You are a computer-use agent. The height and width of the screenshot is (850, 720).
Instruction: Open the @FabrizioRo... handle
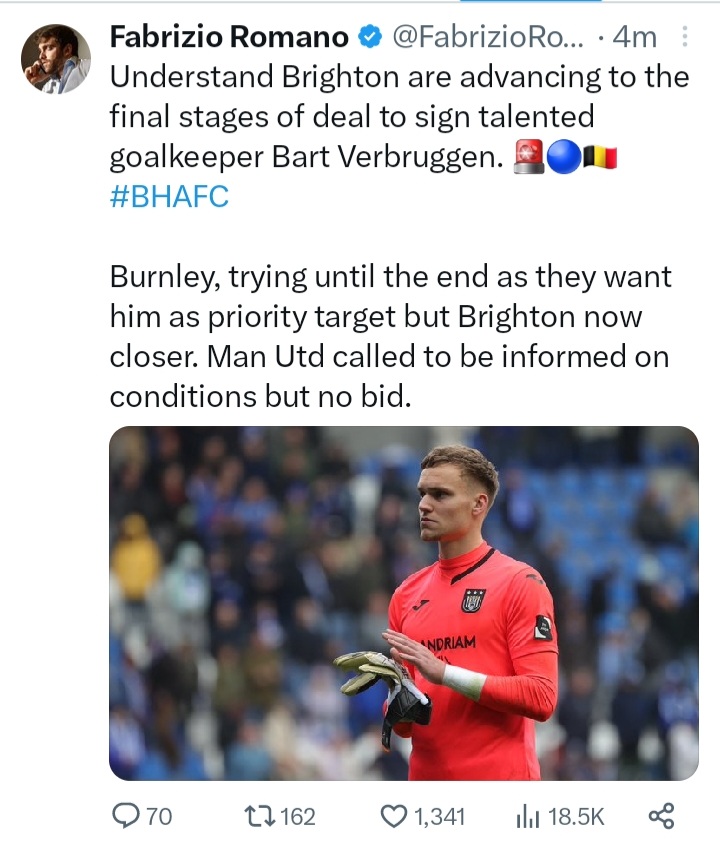pyautogui.click(x=488, y=37)
